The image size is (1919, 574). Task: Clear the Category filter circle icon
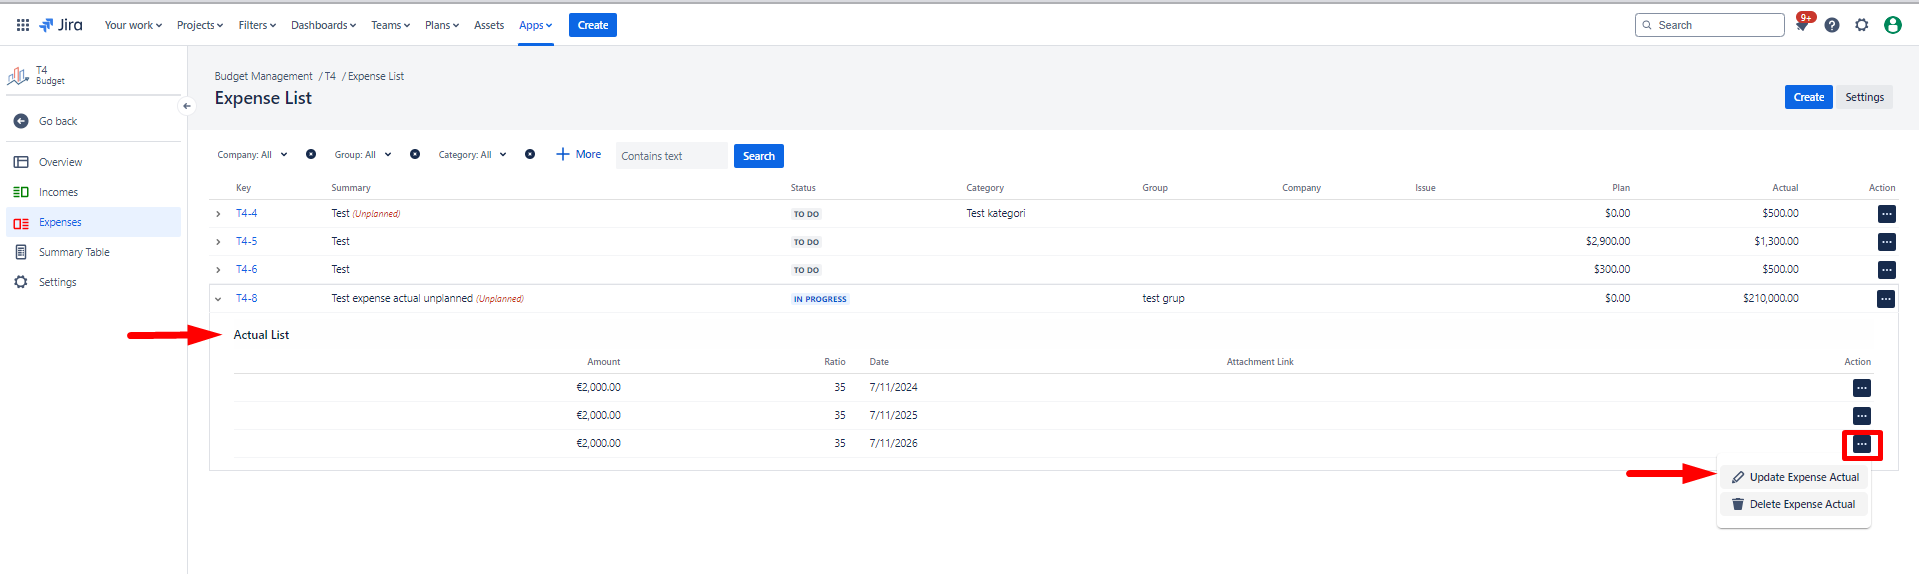(x=530, y=154)
